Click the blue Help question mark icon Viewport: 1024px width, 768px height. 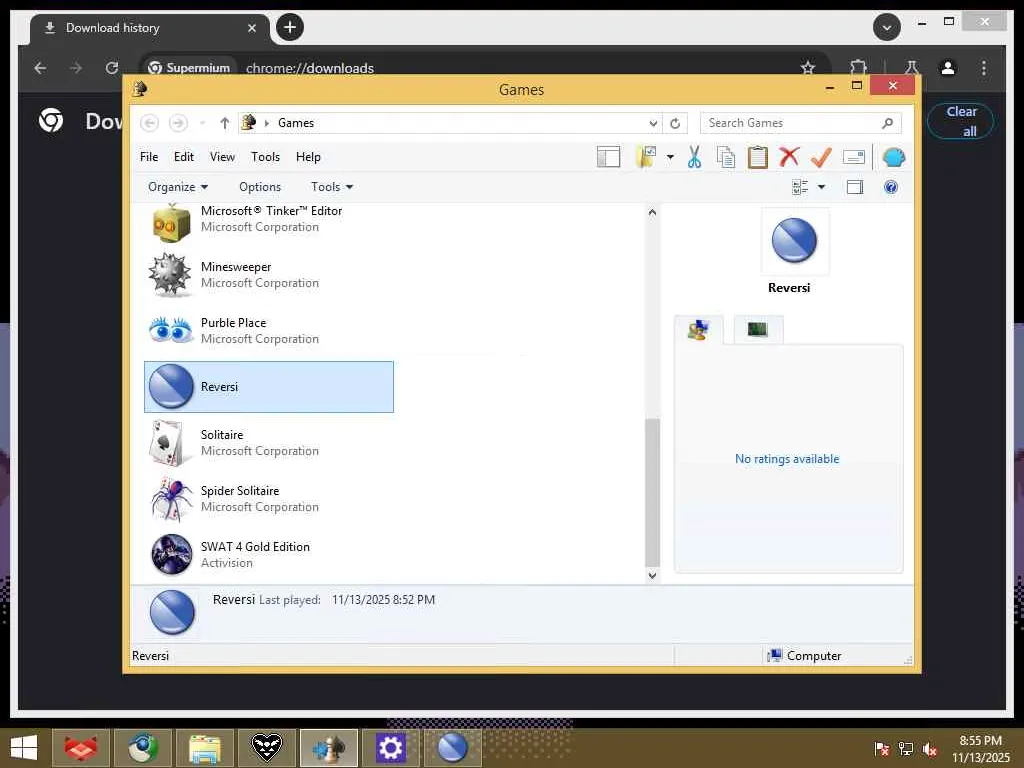[x=891, y=187]
